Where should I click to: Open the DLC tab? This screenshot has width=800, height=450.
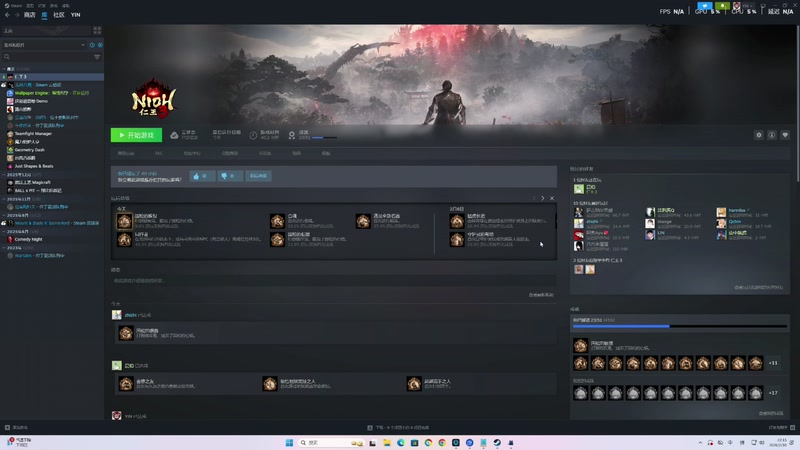click(159, 153)
